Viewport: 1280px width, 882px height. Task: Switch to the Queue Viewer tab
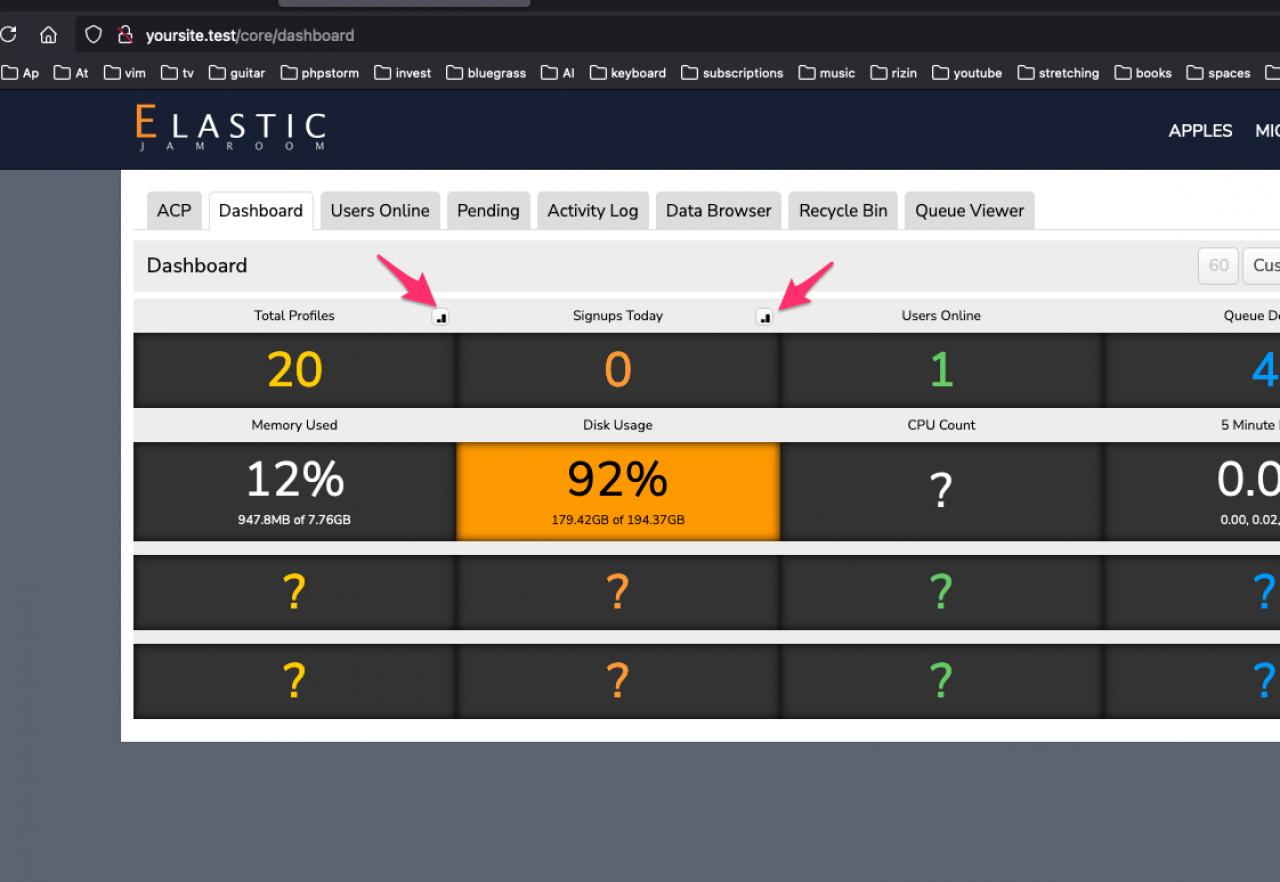(970, 211)
